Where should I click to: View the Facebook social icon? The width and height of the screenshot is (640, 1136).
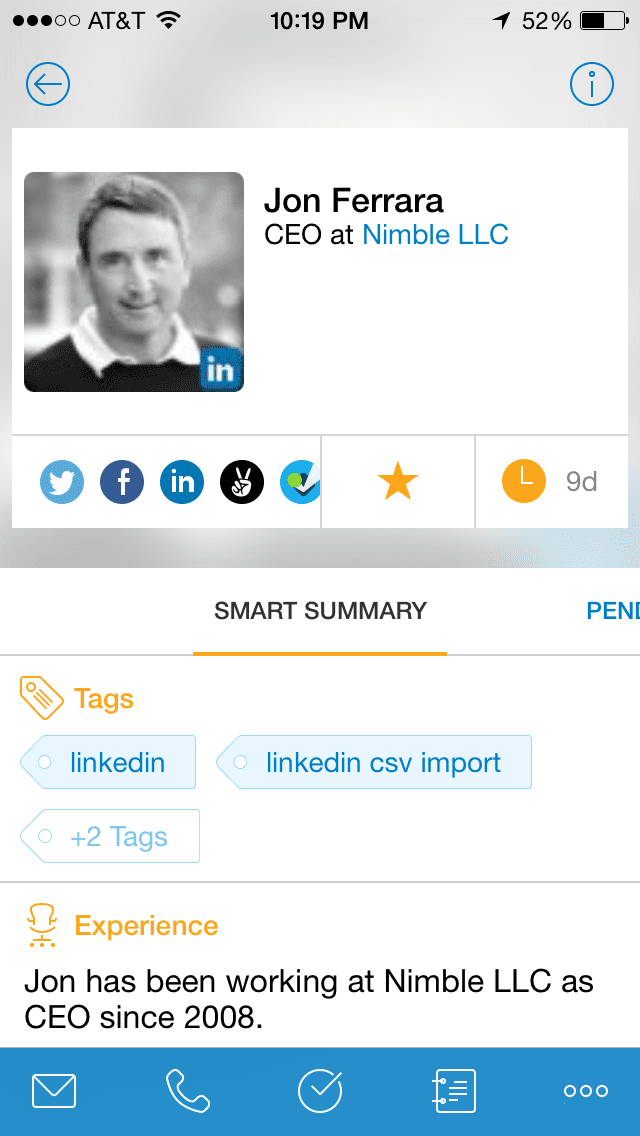(121, 481)
